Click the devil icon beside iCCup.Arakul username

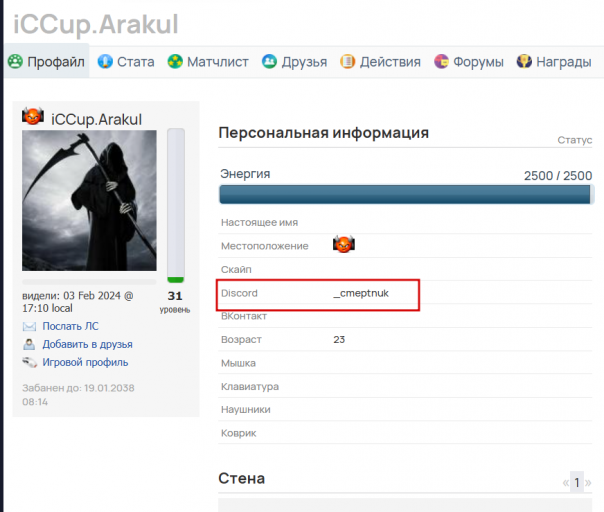tap(33, 116)
